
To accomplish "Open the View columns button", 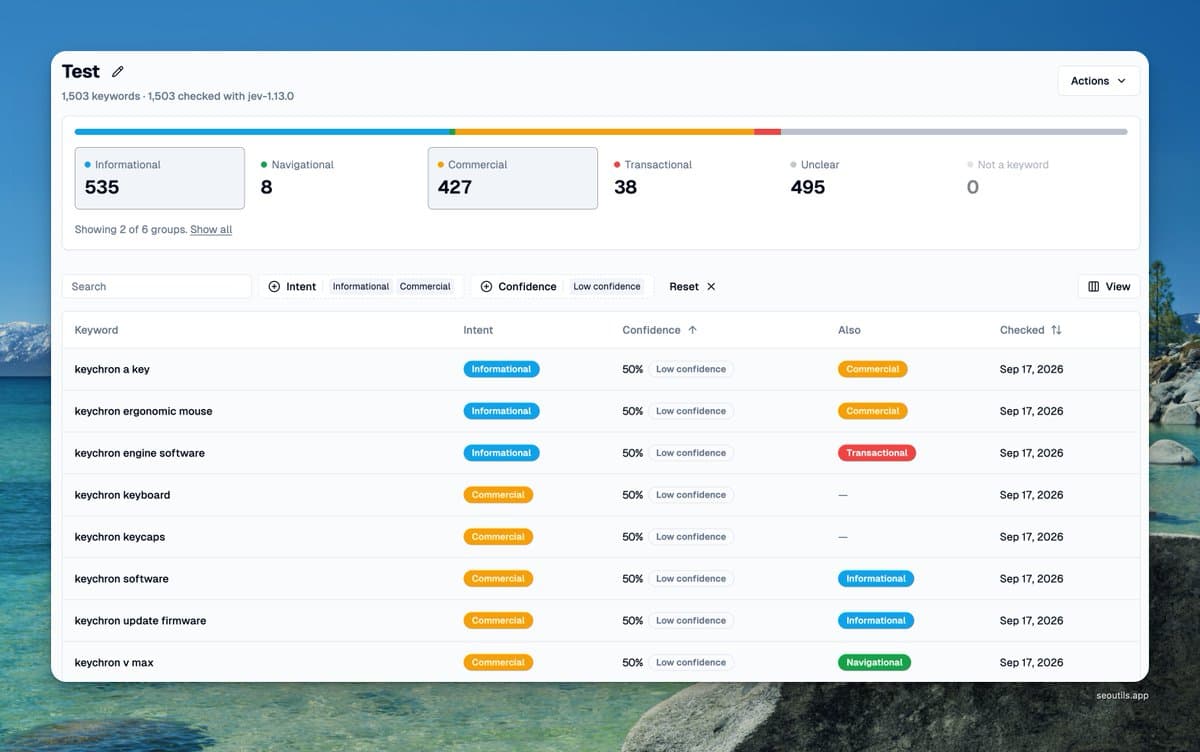I will (1109, 286).
